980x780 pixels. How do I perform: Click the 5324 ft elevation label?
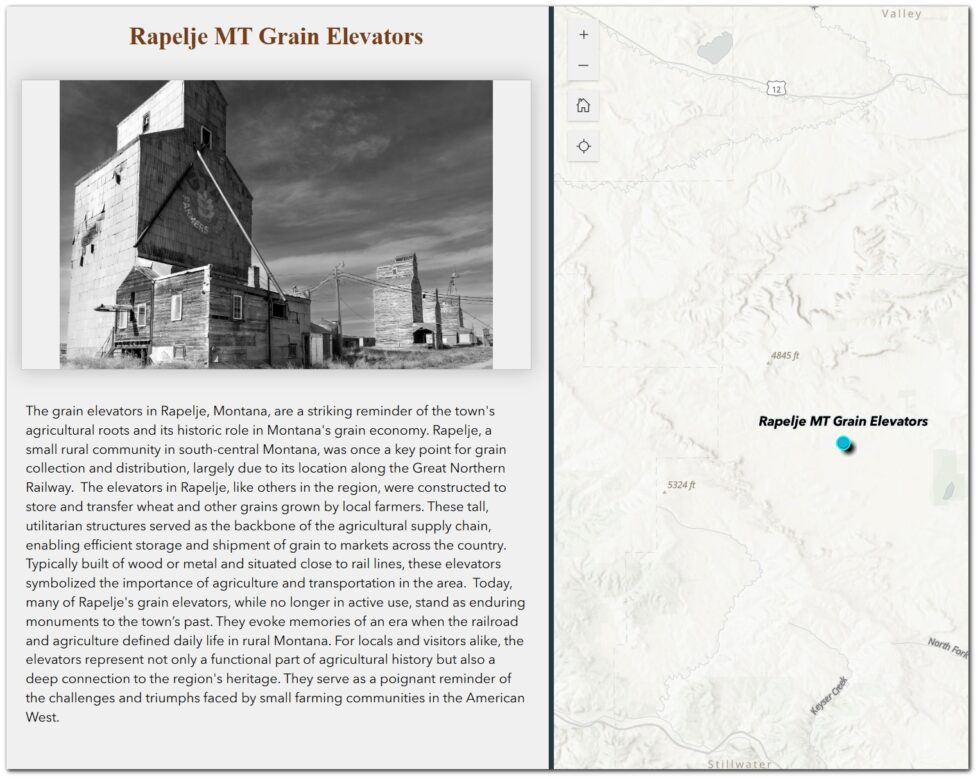click(x=680, y=486)
